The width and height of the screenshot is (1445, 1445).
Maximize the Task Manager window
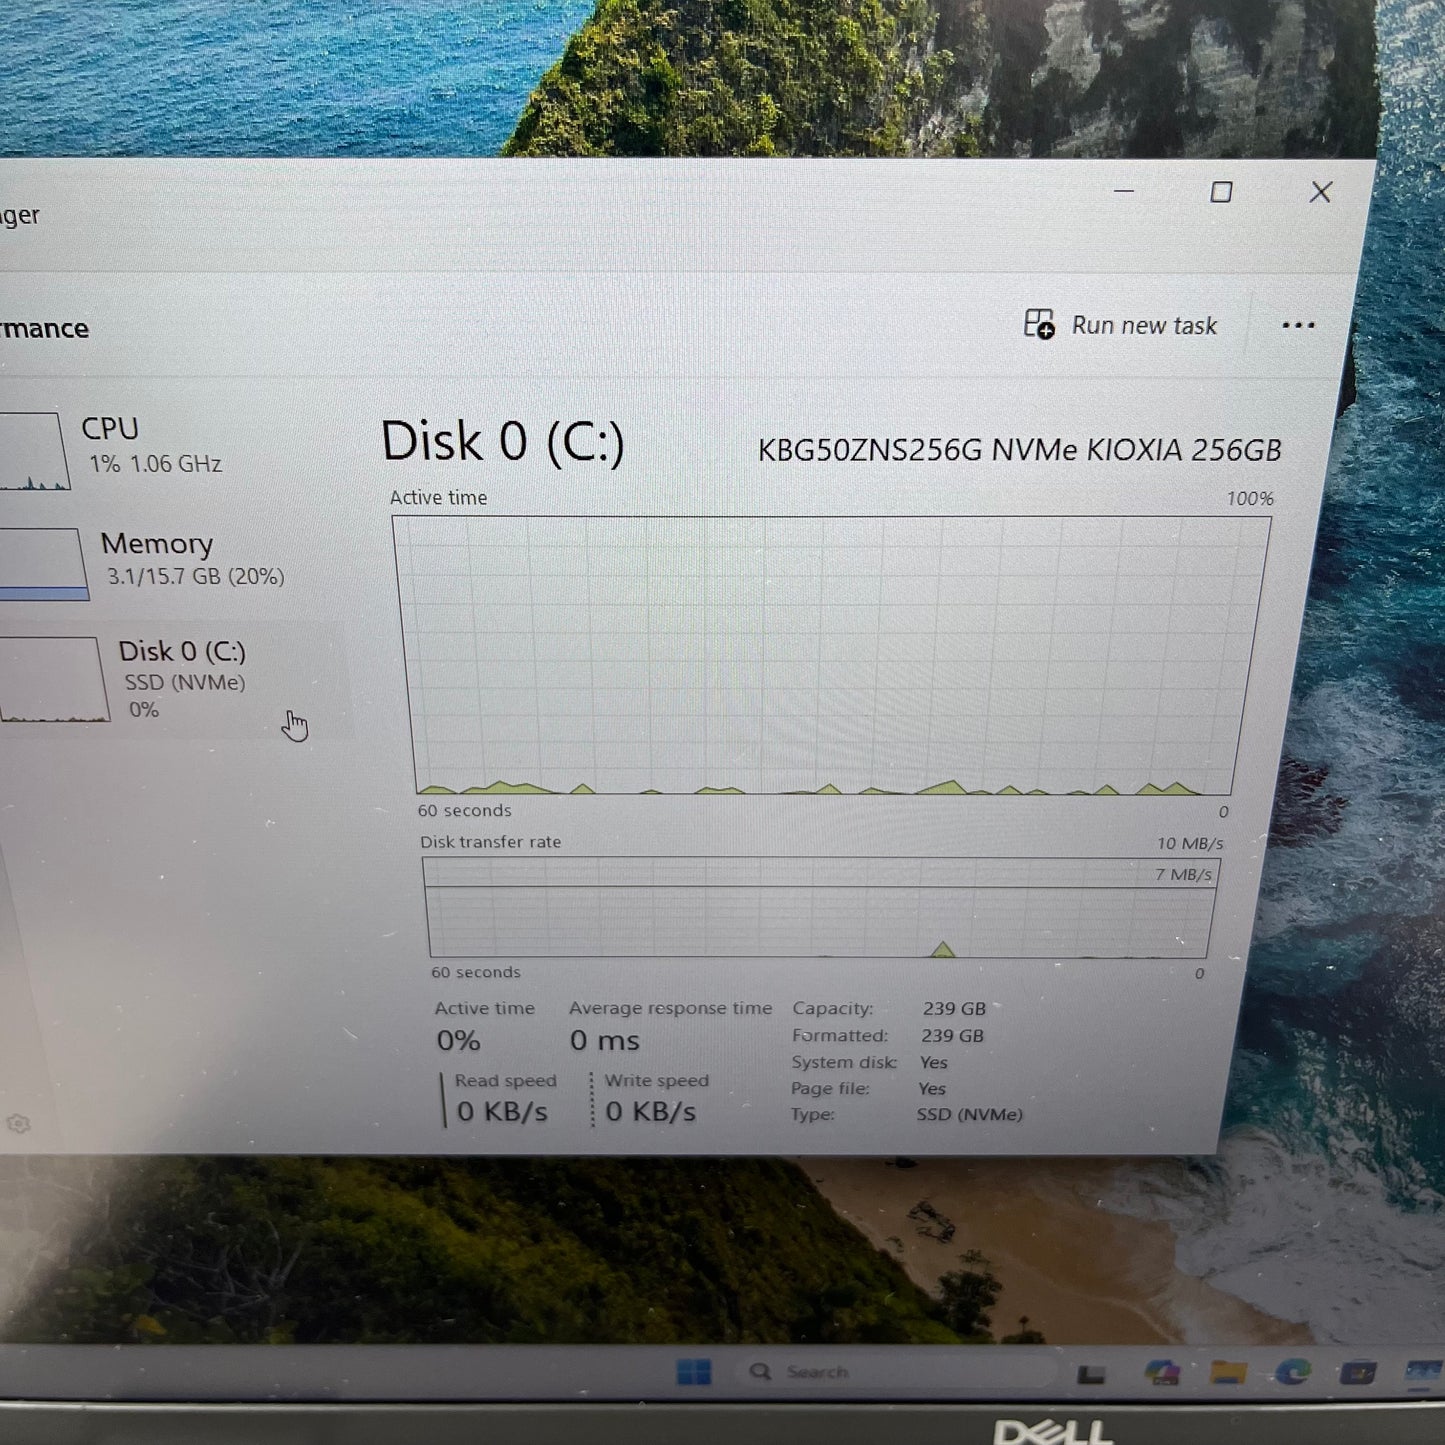(x=1220, y=191)
